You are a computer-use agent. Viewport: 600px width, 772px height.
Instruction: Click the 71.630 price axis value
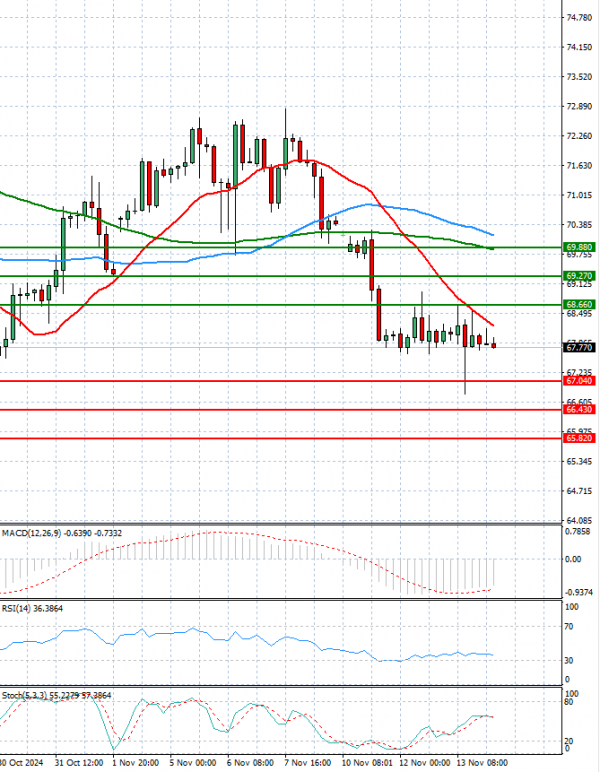click(579, 165)
